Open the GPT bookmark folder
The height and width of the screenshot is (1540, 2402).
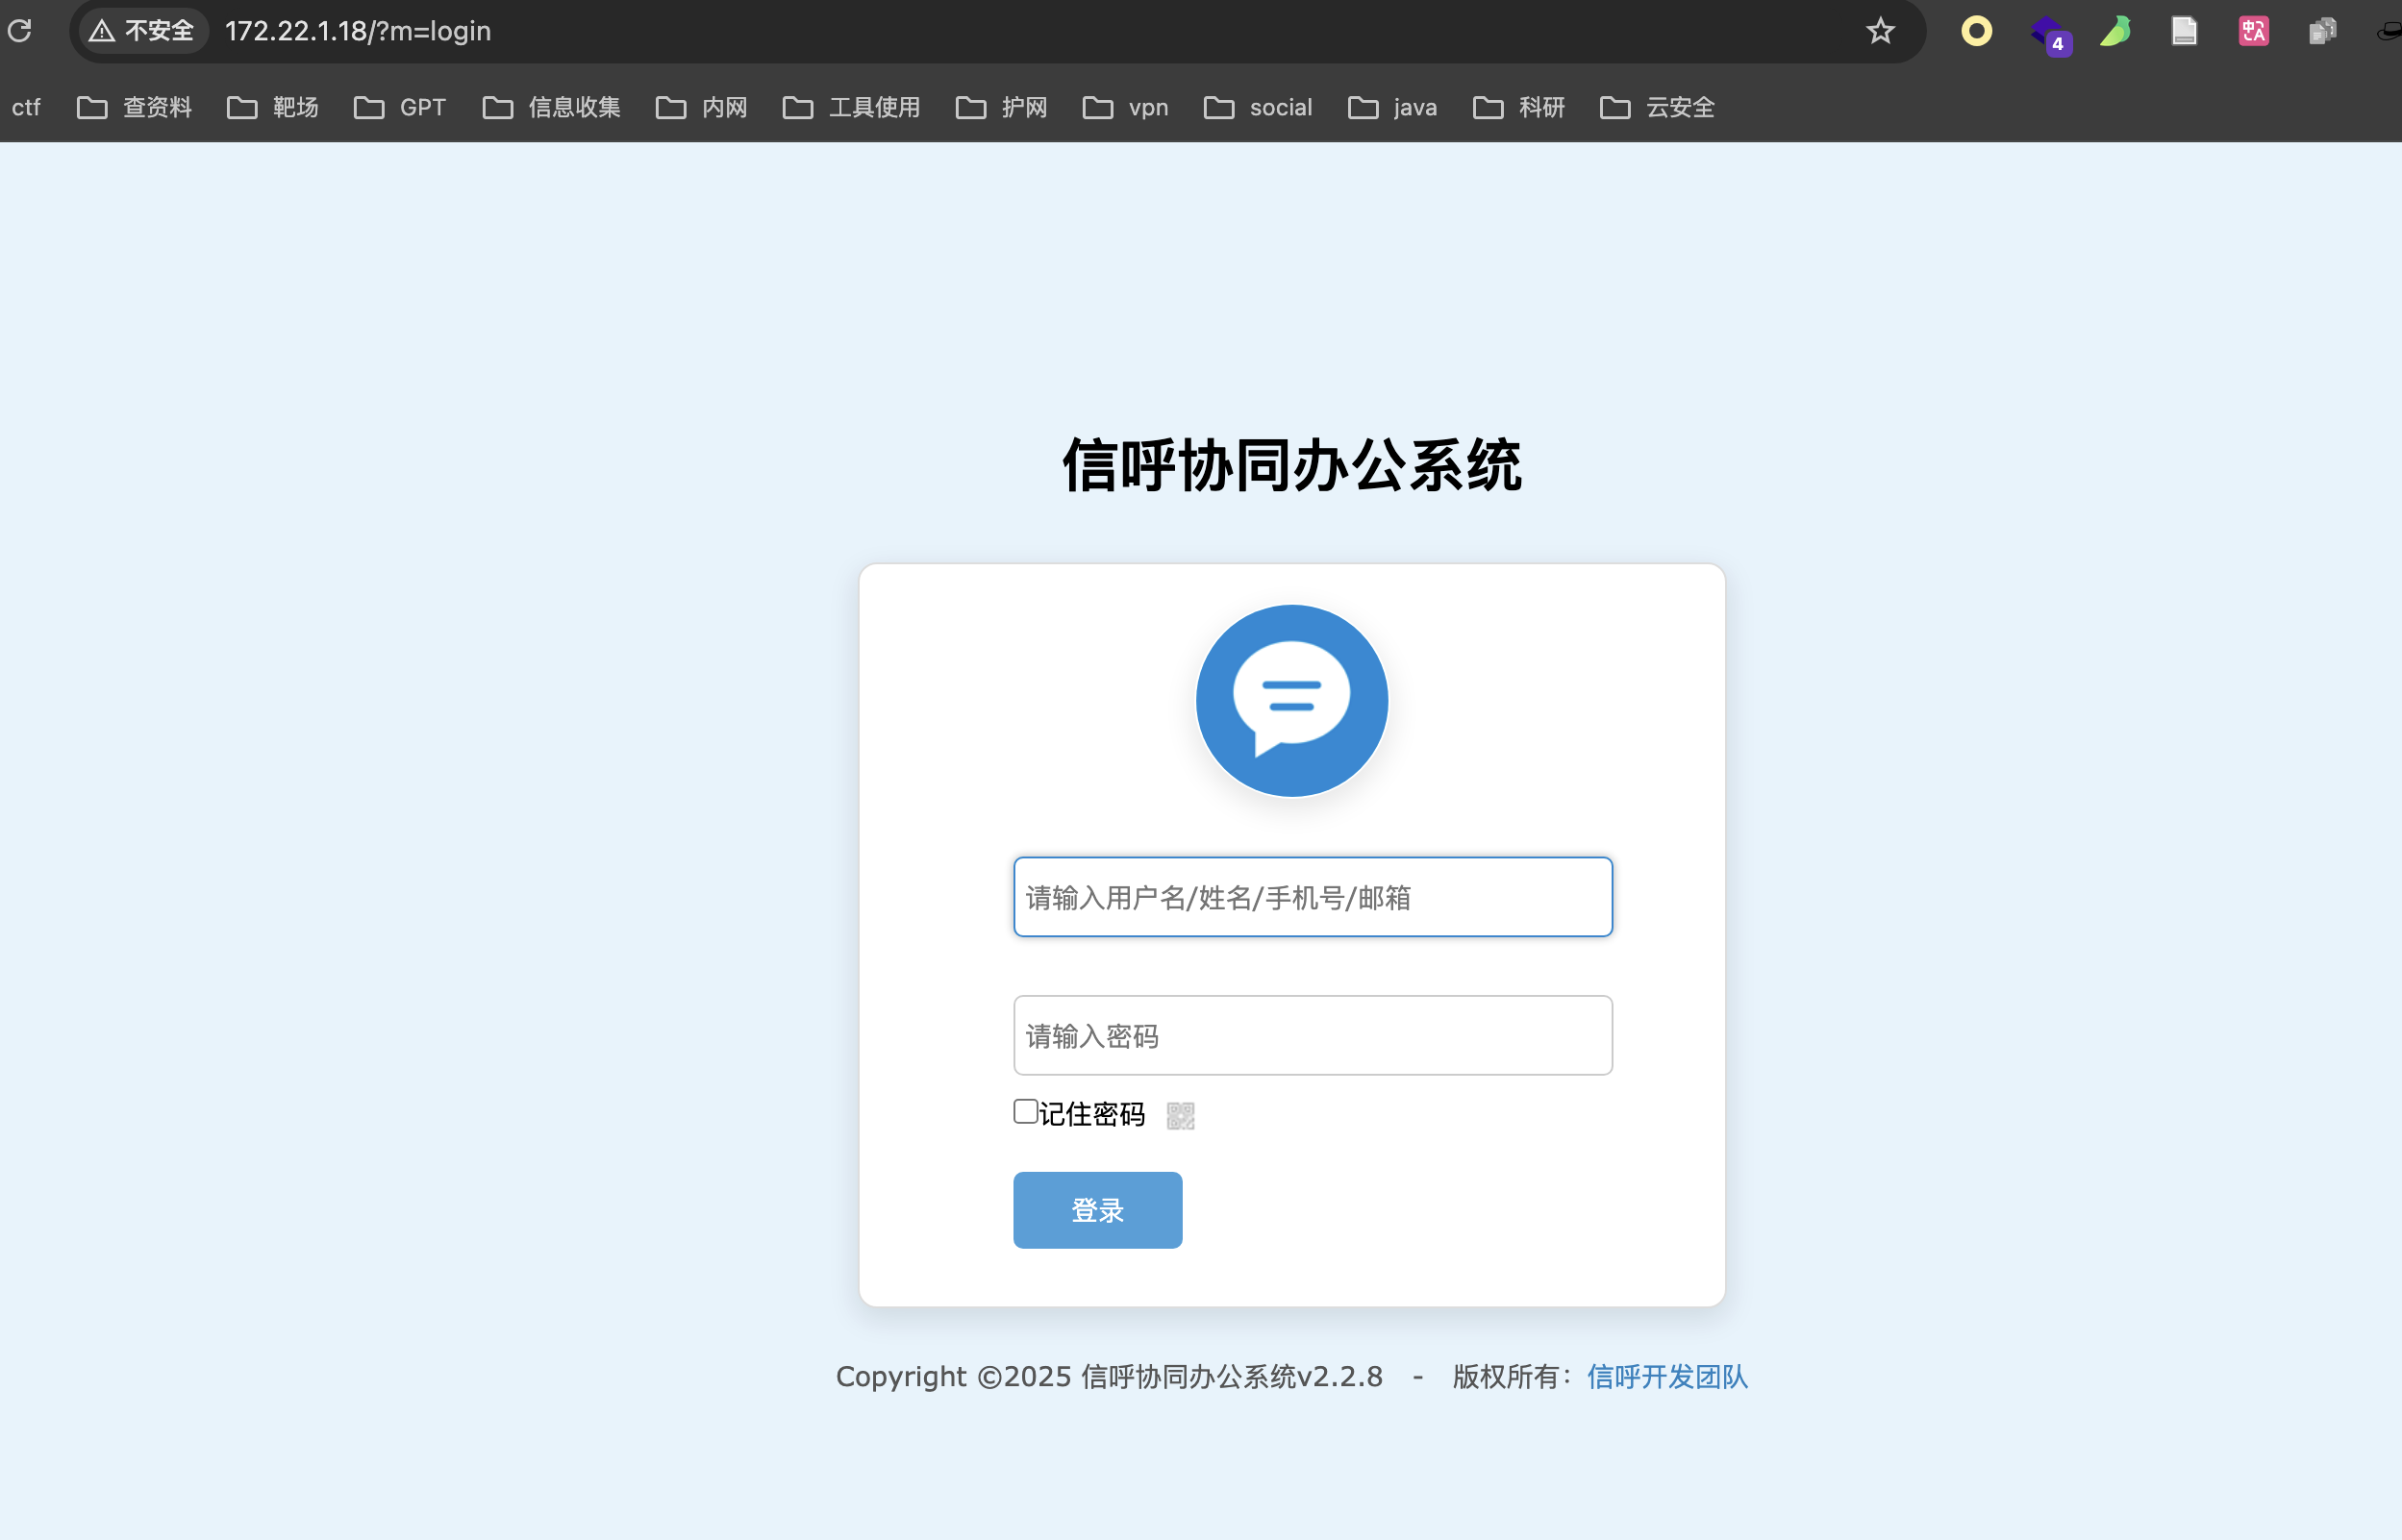(400, 107)
